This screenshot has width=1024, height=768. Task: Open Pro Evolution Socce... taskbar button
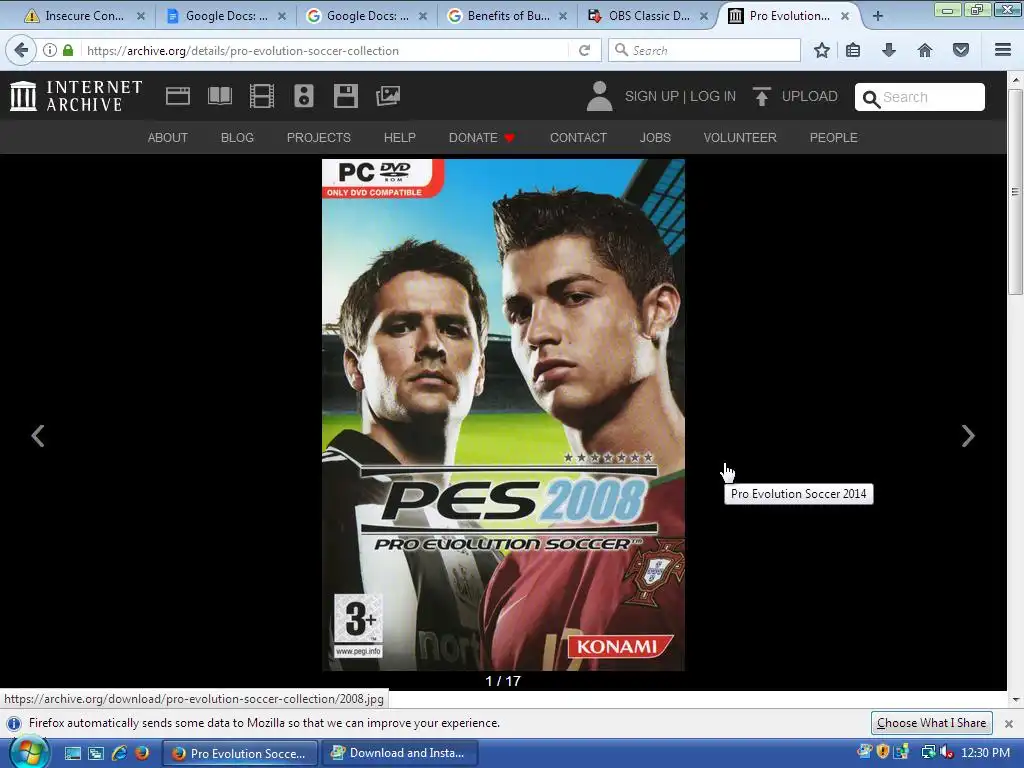[239, 753]
